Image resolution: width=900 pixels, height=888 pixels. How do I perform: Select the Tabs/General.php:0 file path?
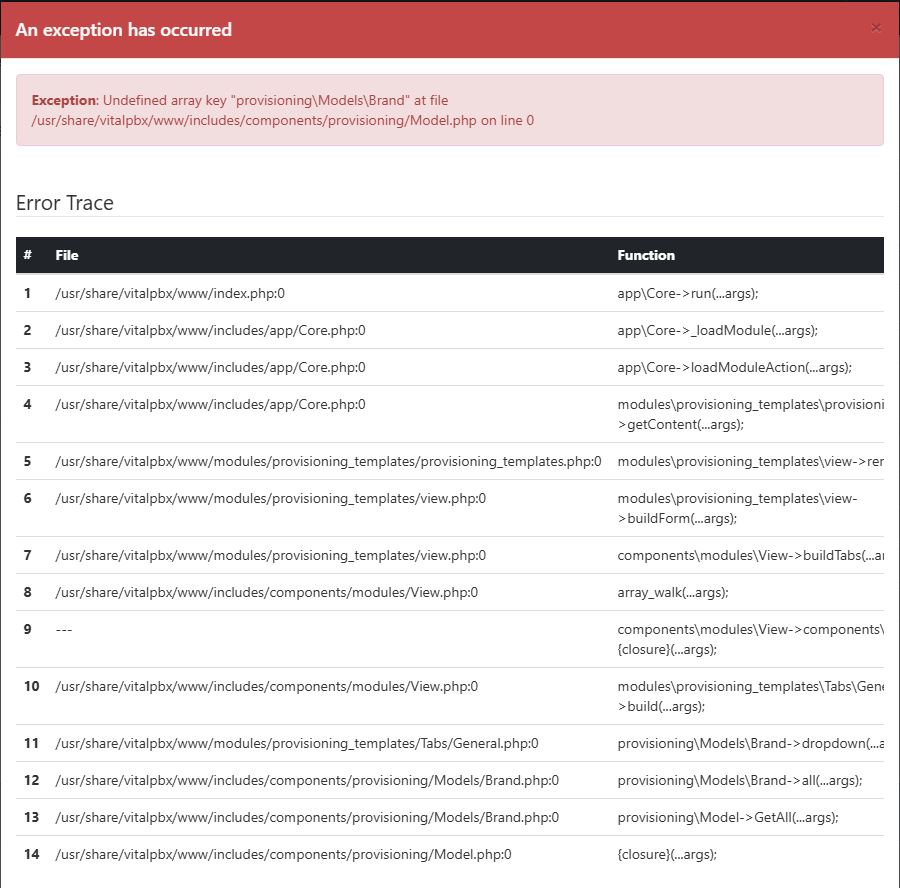coord(297,743)
